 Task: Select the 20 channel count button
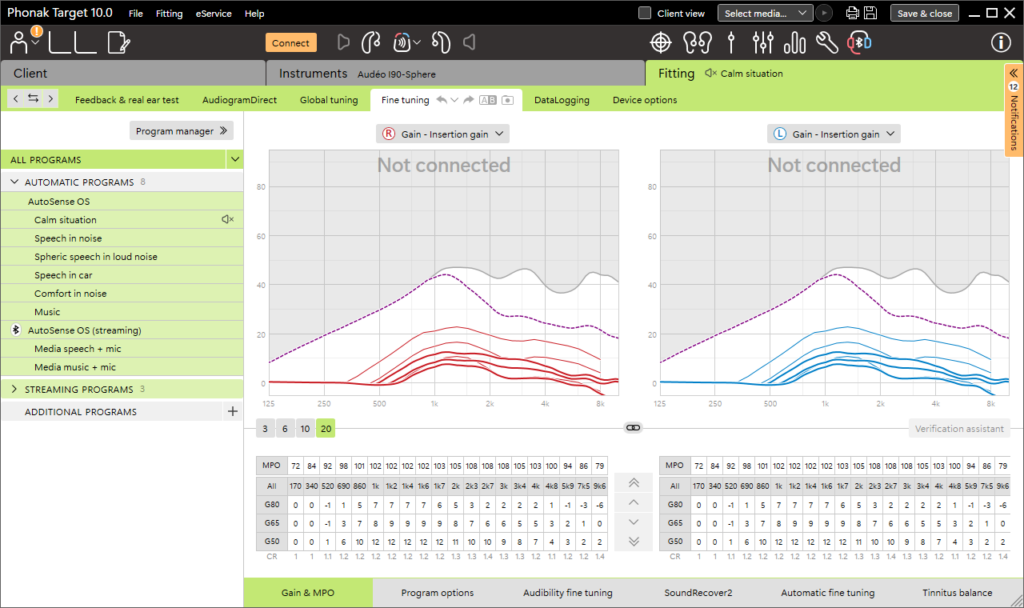click(326, 428)
